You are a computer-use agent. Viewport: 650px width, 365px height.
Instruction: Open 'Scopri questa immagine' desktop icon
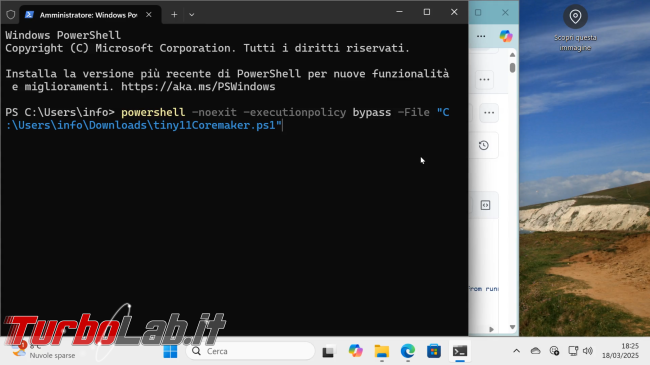click(x=575, y=28)
